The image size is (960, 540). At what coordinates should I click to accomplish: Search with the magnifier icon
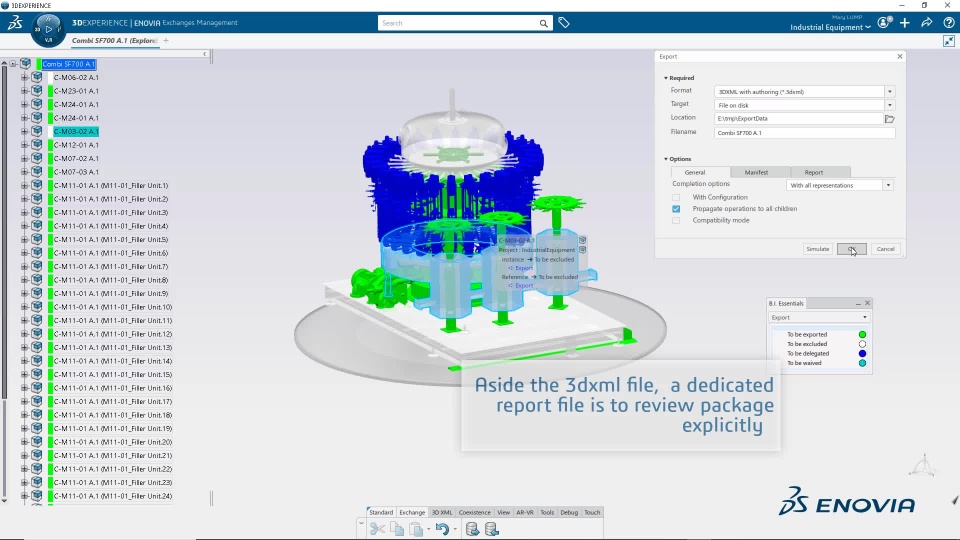tap(543, 23)
